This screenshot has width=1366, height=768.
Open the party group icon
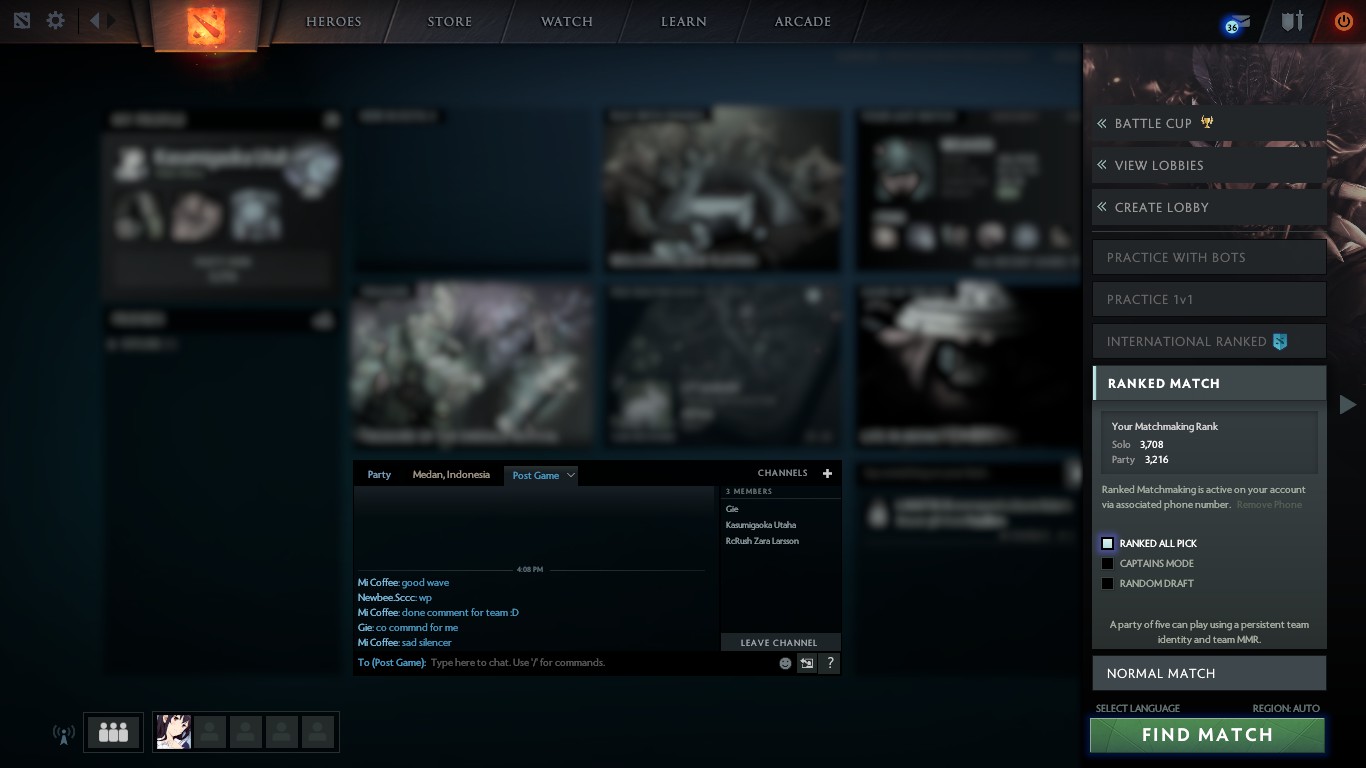click(114, 732)
